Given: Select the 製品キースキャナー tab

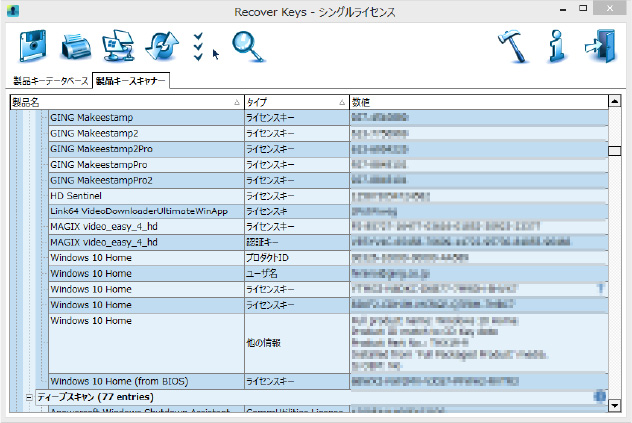Looking at the screenshot, I should [x=131, y=81].
